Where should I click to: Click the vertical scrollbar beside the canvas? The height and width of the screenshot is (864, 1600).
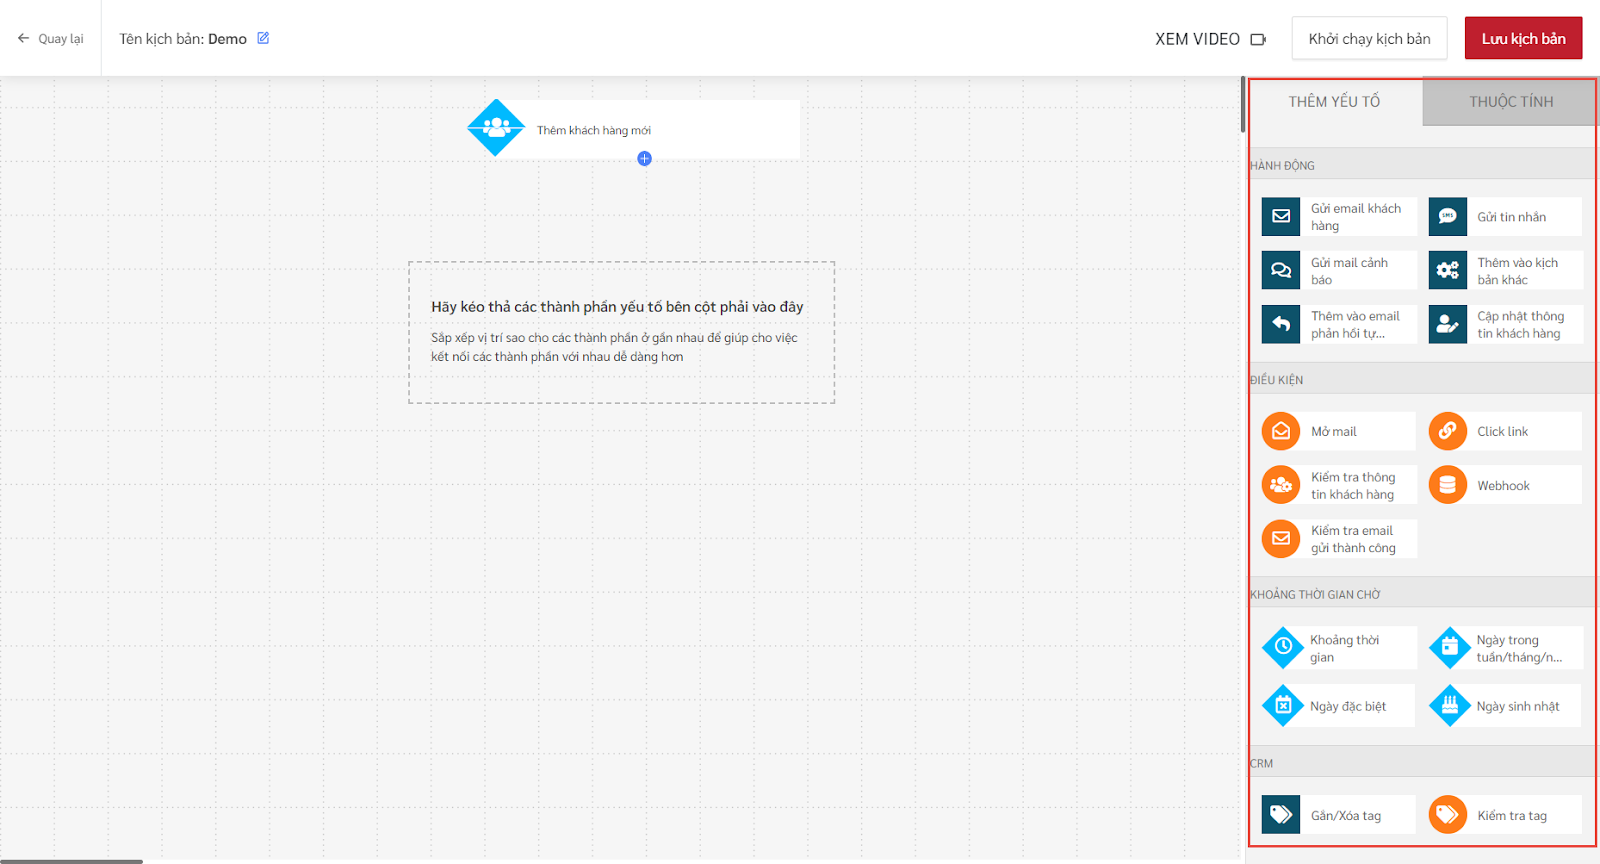(1243, 104)
